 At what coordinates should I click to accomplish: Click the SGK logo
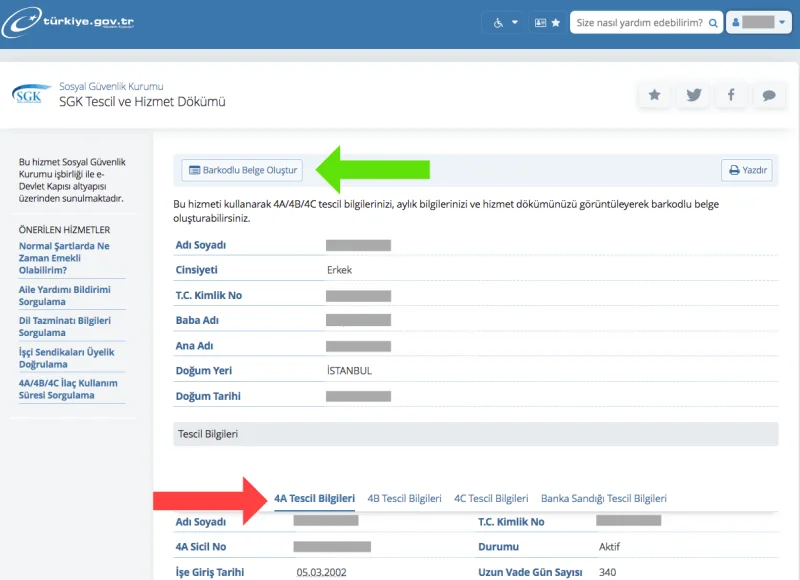tap(31, 94)
